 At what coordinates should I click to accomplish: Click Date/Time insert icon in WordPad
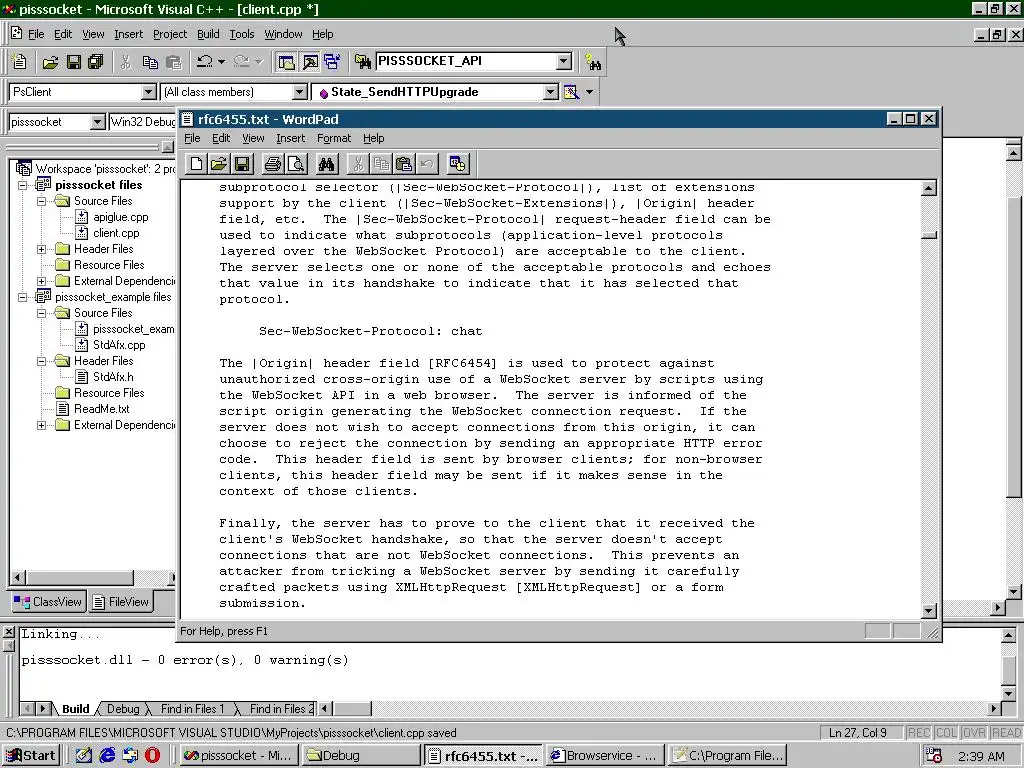pyautogui.click(x=458, y=164)
